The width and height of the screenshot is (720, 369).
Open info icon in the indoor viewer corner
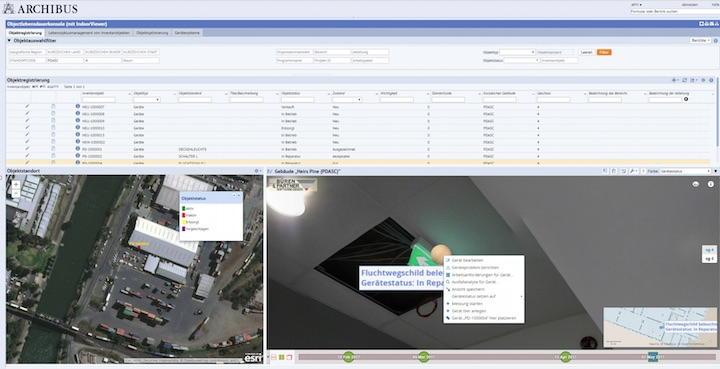(x=711, y=184)
